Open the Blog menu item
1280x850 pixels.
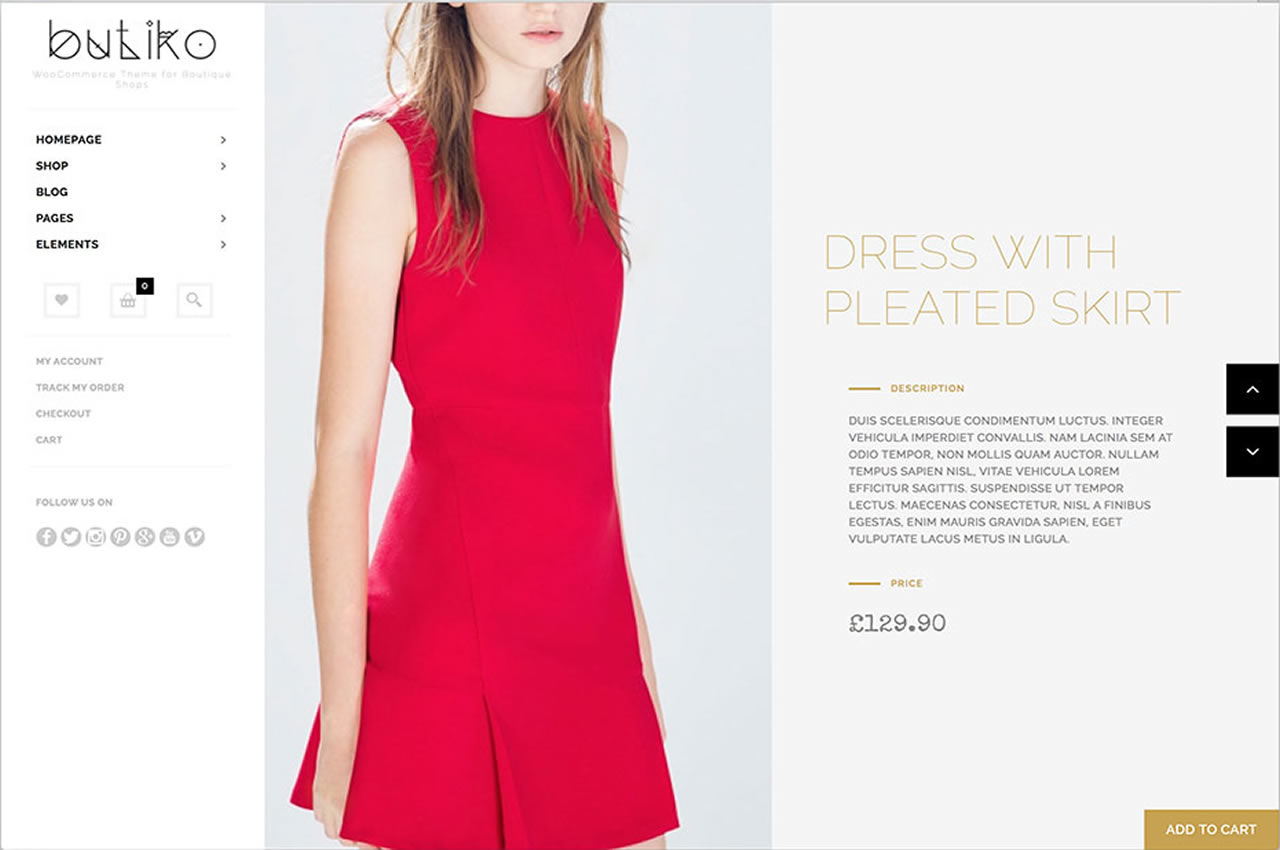pyautogui.click(x=52, y=192)
